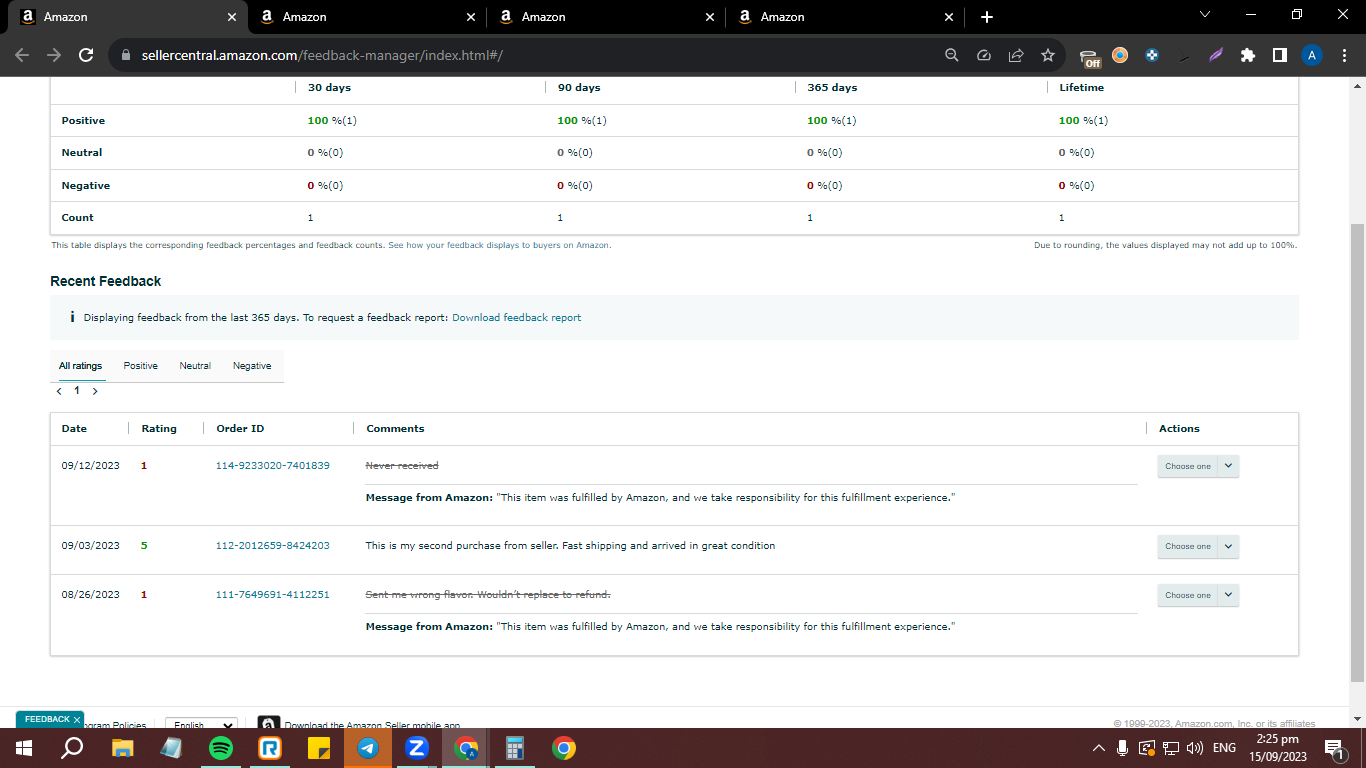
Task: Go forward with the browser arrow
Action: (54, 56)
